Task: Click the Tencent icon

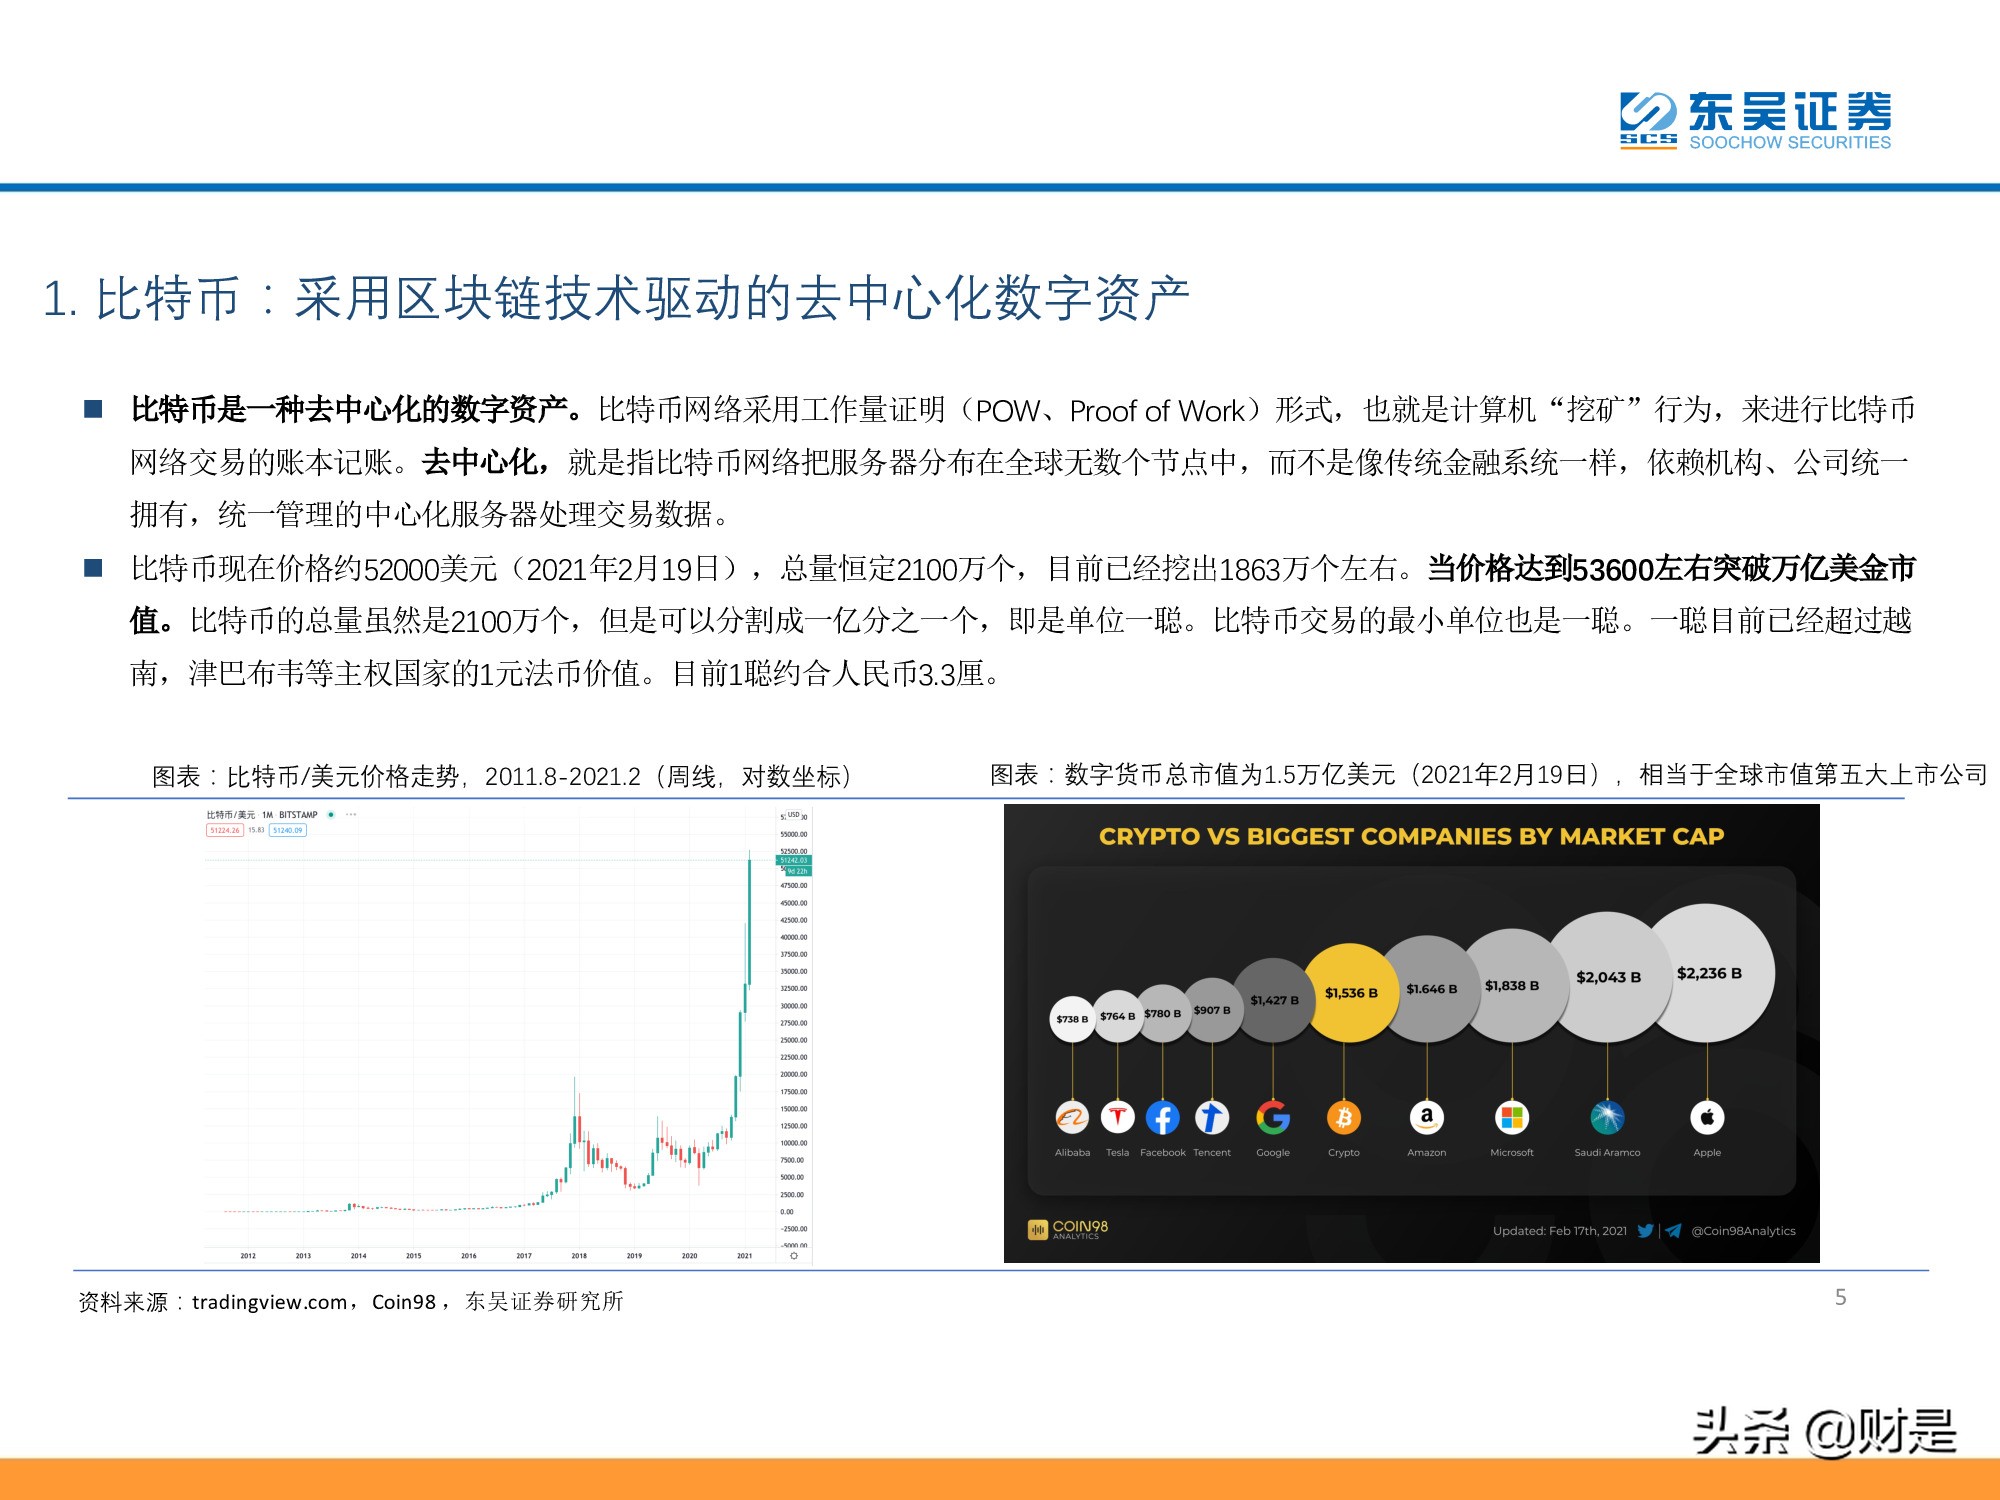Action: [x=1213, y=1118]
